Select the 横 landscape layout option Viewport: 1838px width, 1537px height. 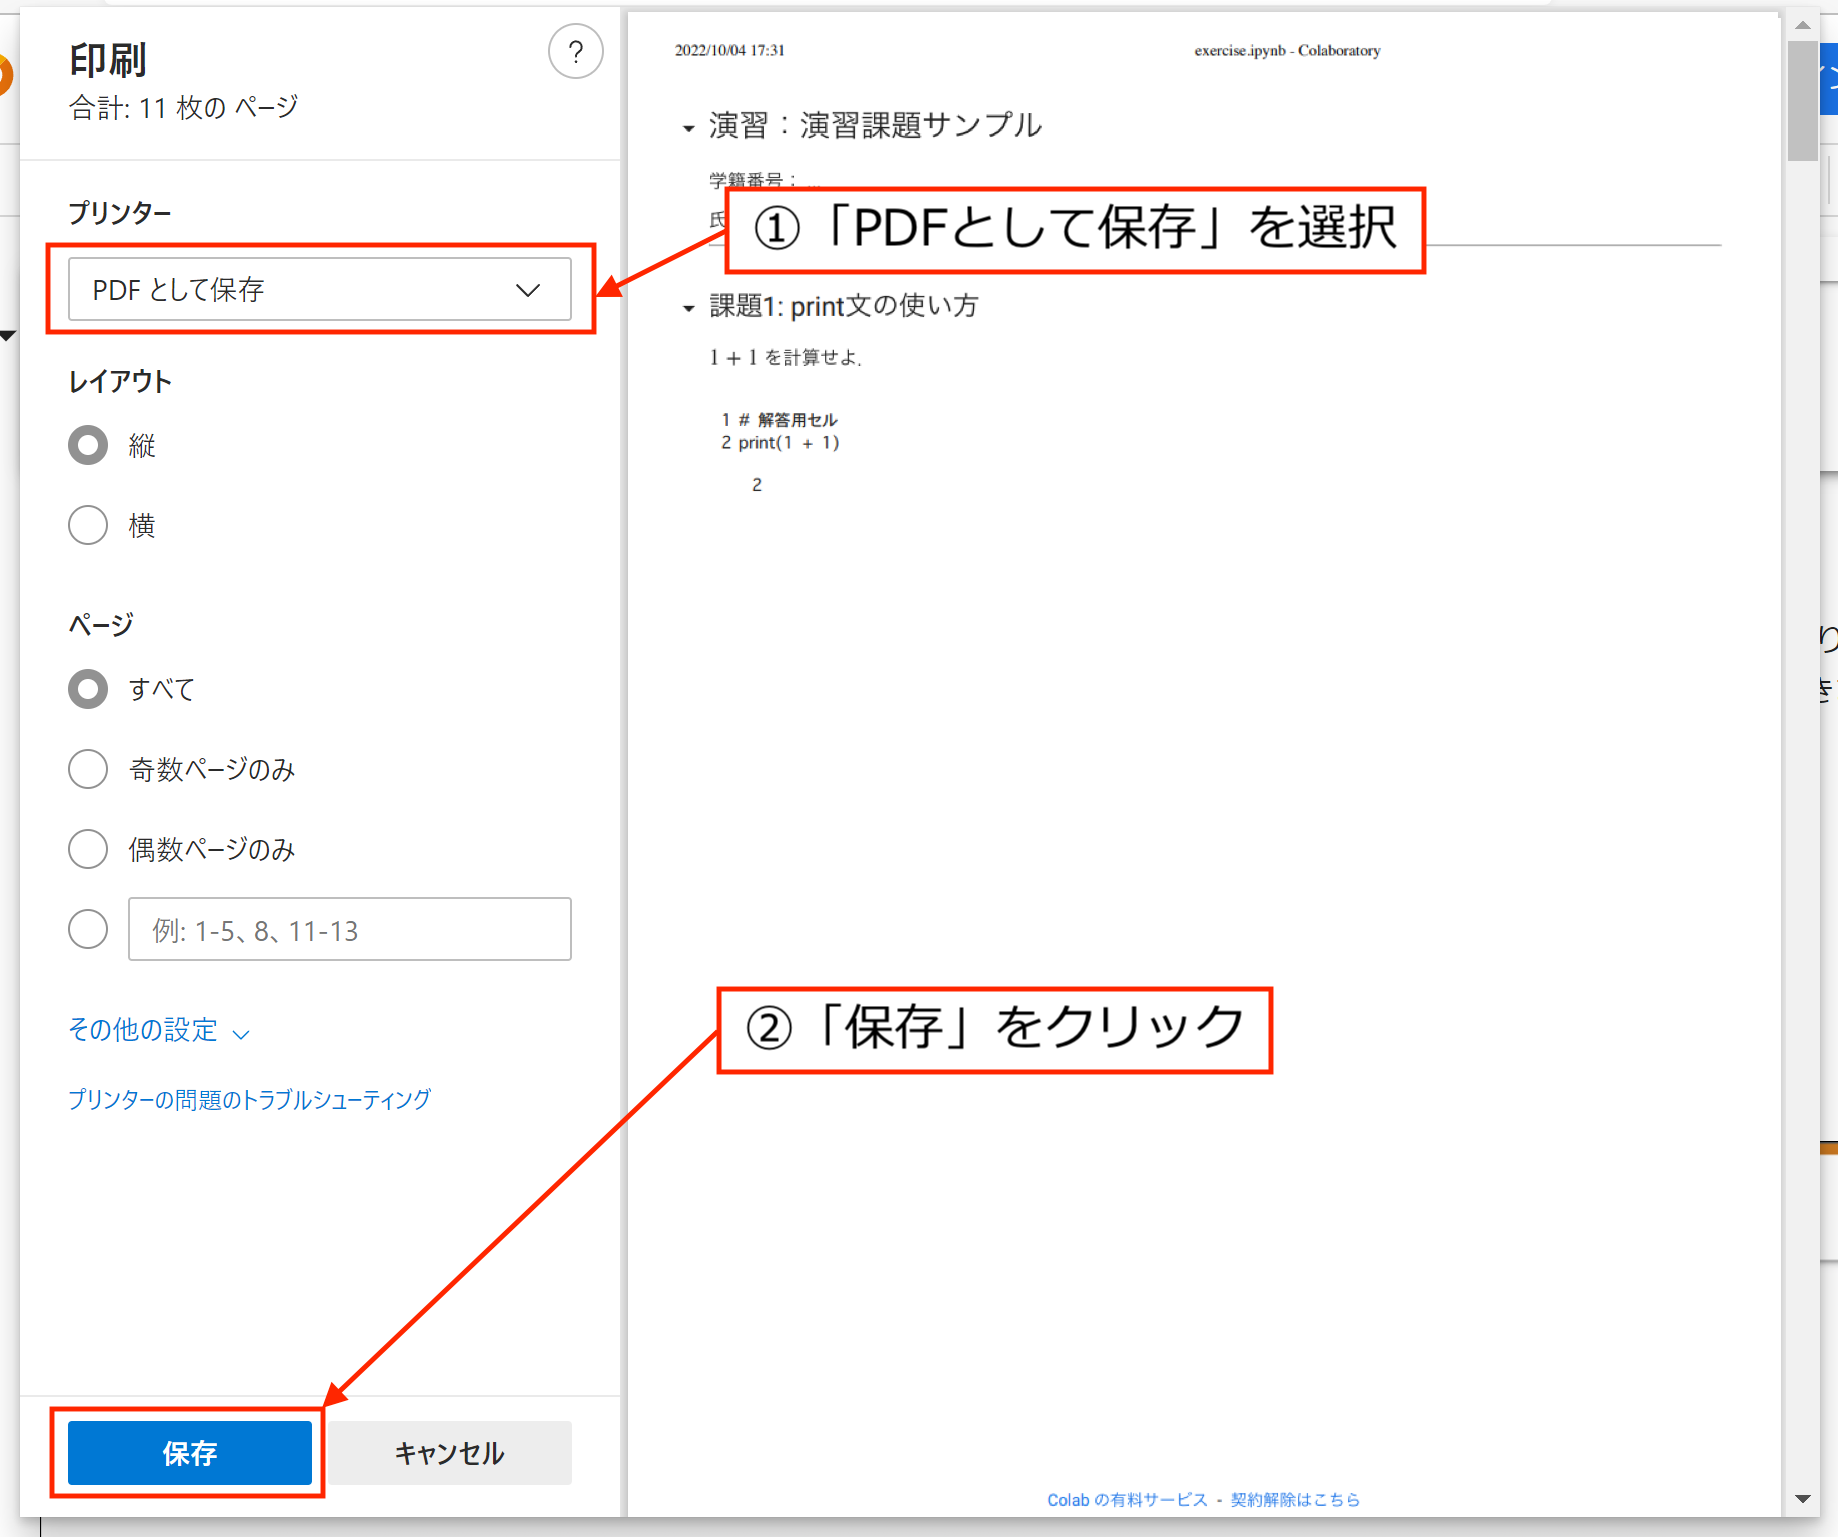[88, 525]
